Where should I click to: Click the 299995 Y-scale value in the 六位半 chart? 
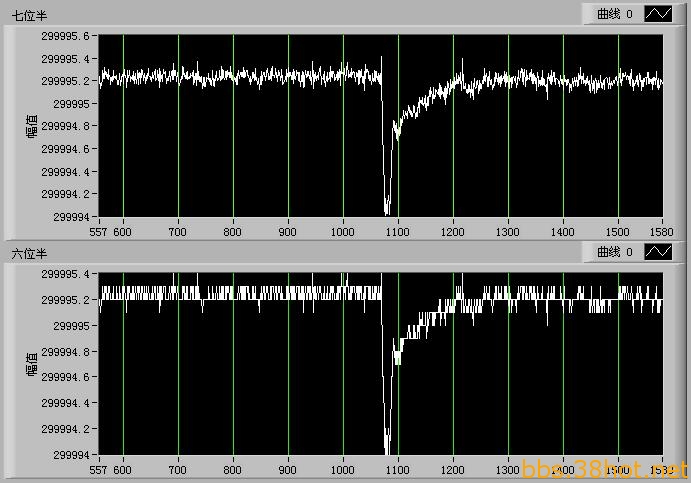[x=71, y=326]
